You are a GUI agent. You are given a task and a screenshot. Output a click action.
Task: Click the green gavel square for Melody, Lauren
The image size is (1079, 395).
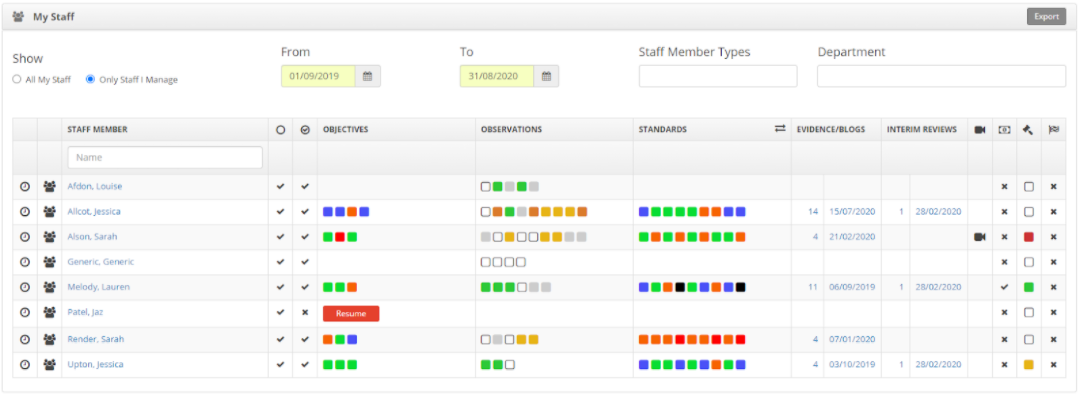coord(1029,287)
